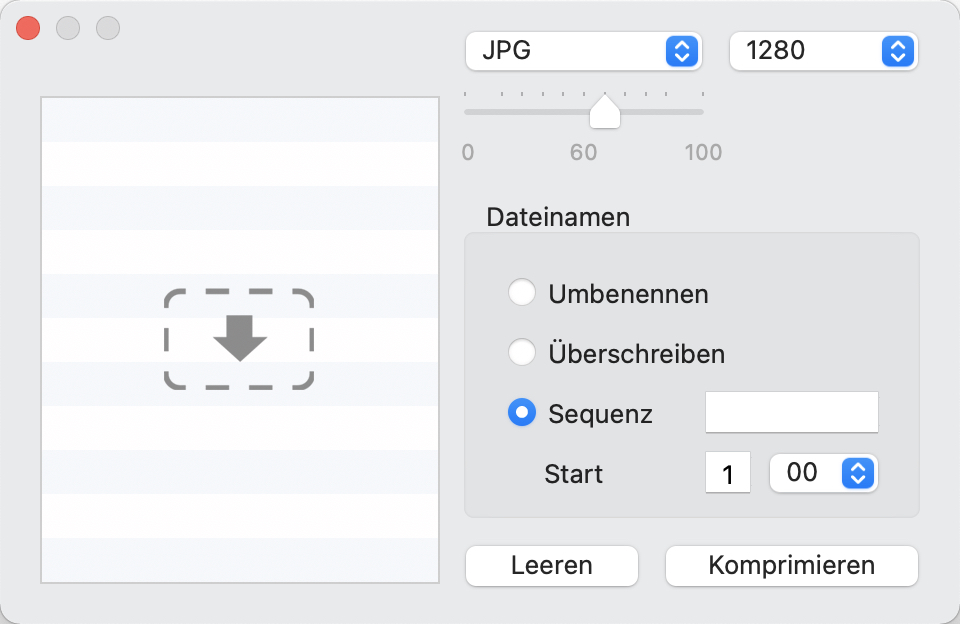
Task: Click the striped file list area
Action: (240, 340)
